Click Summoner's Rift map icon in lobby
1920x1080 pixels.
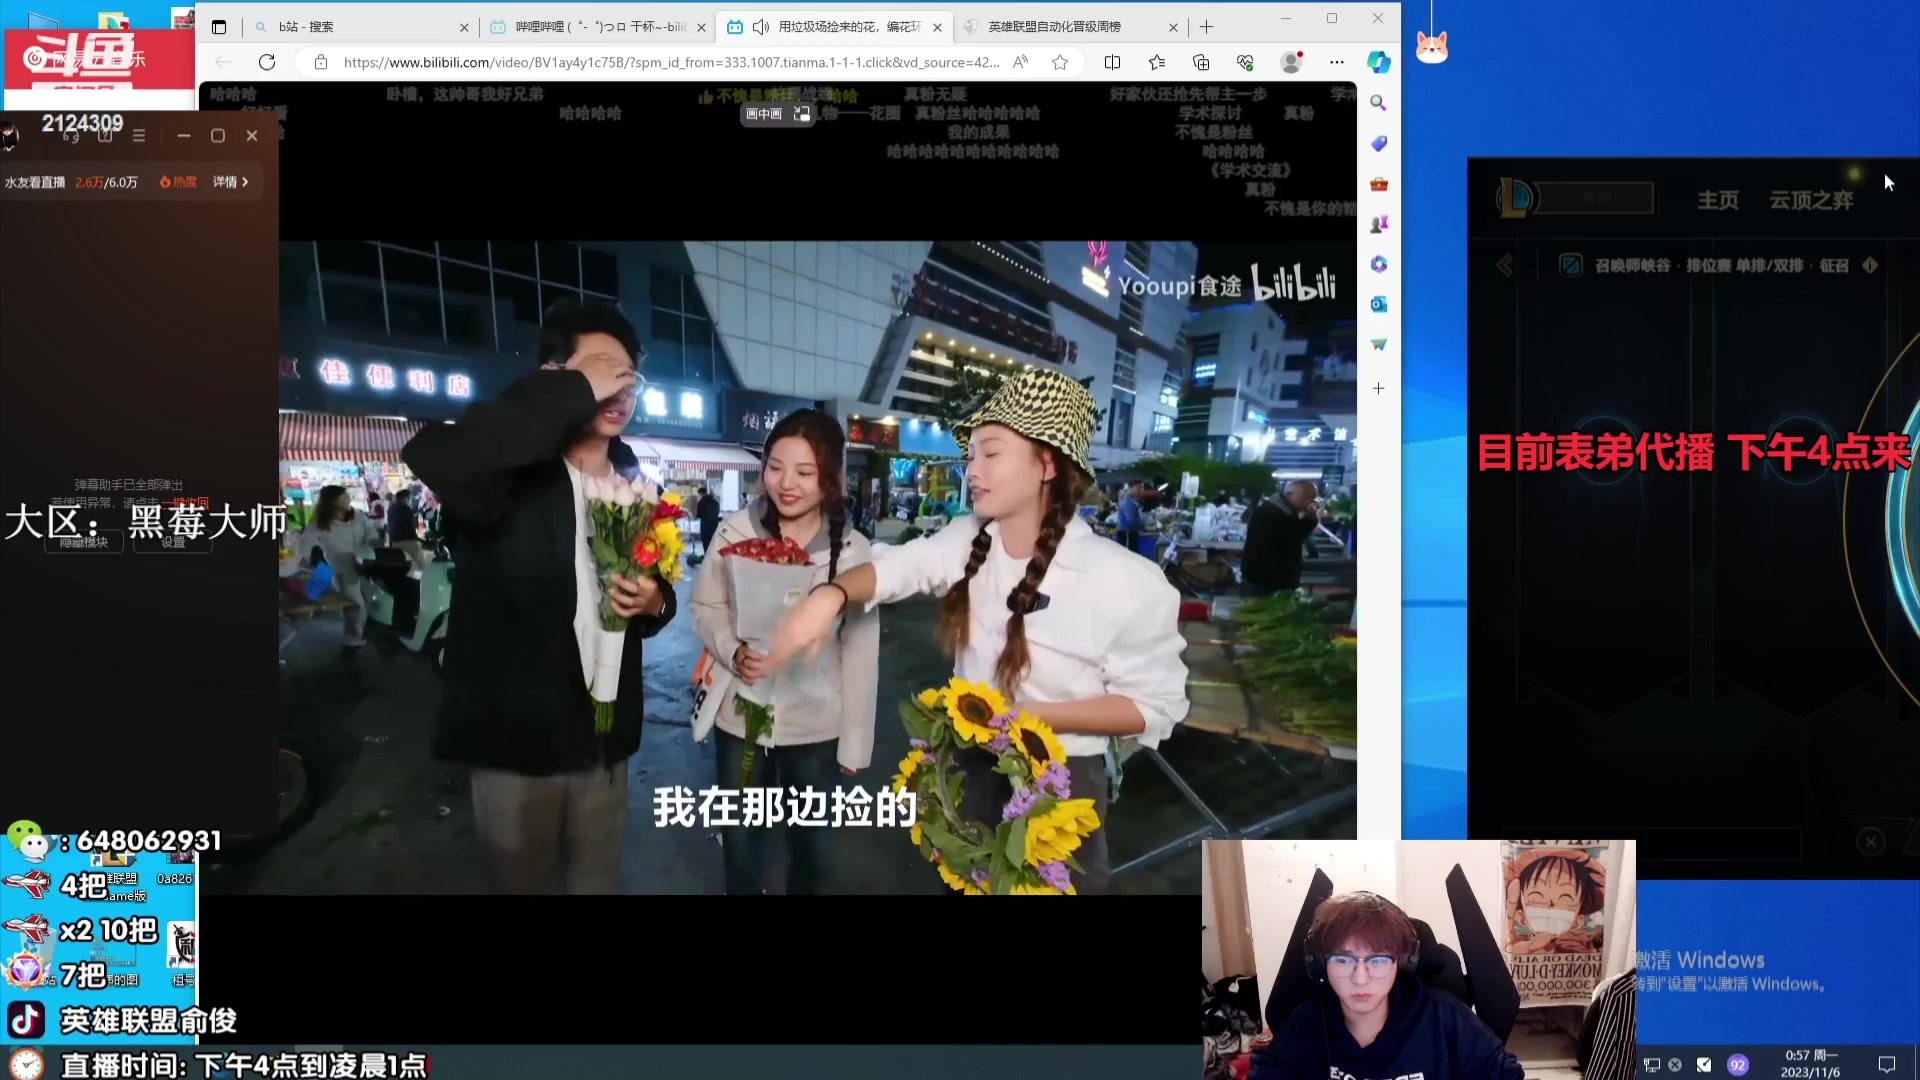1571,265
